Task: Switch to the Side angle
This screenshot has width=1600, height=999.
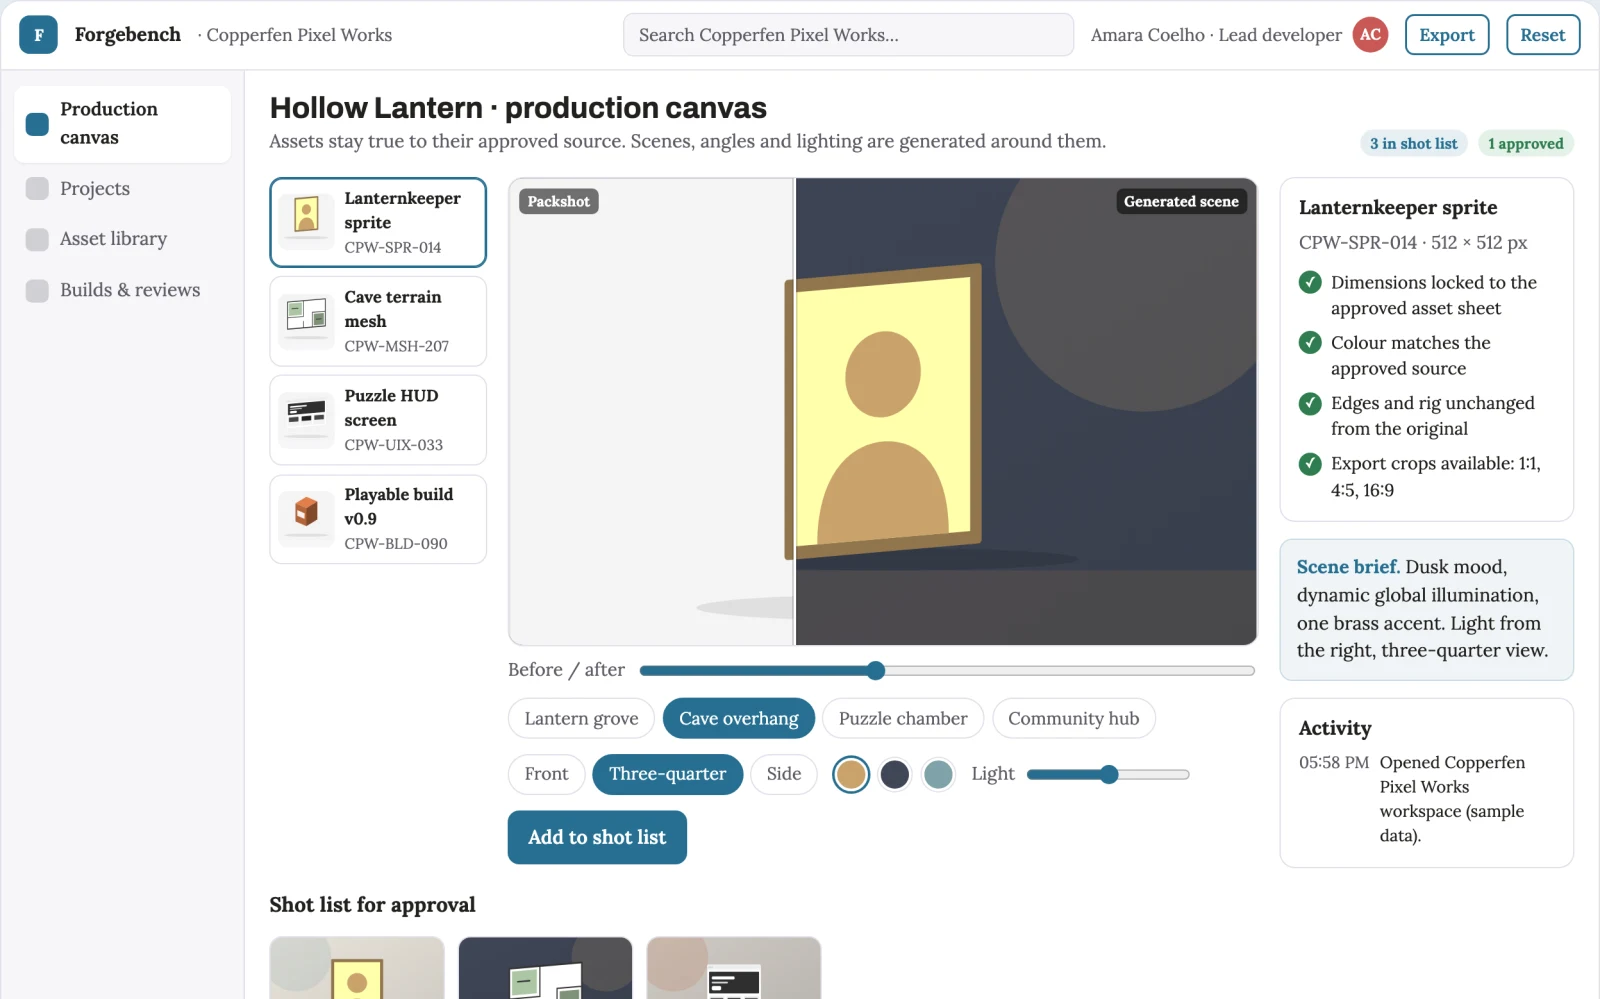Action: coord(784,774)
